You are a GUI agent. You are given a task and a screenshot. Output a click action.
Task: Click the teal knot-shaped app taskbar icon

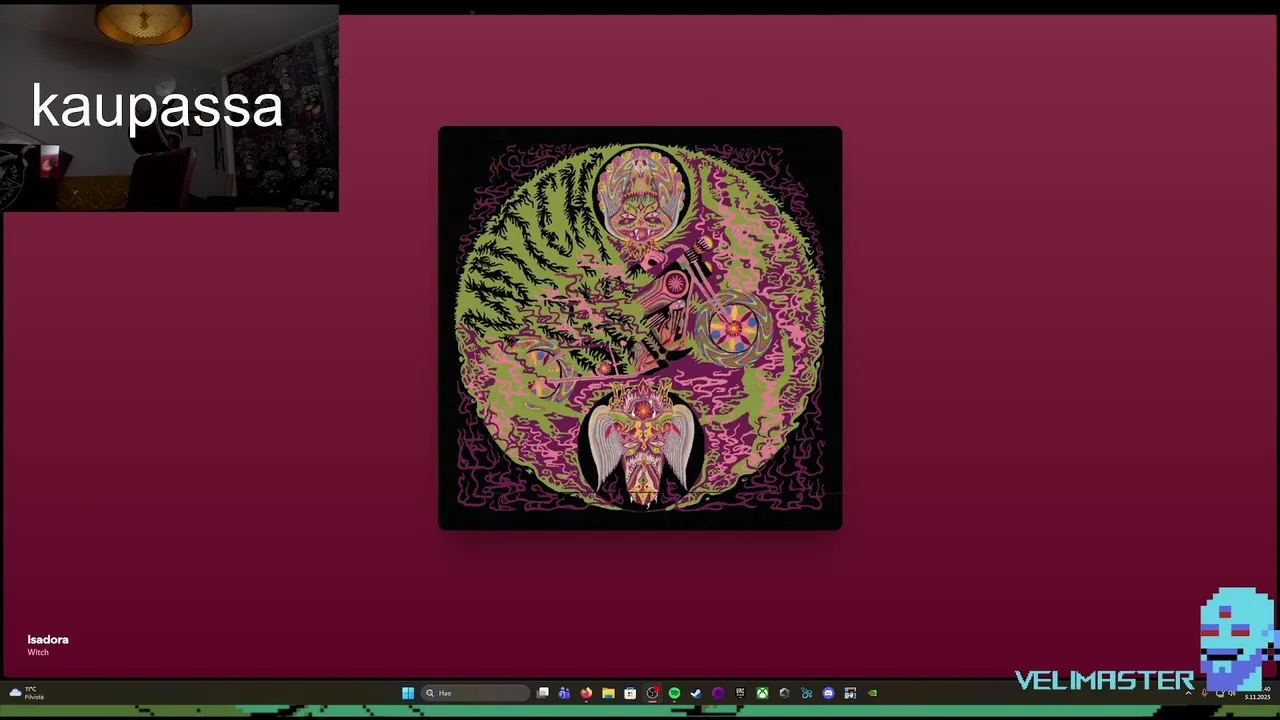pos(806,693)
